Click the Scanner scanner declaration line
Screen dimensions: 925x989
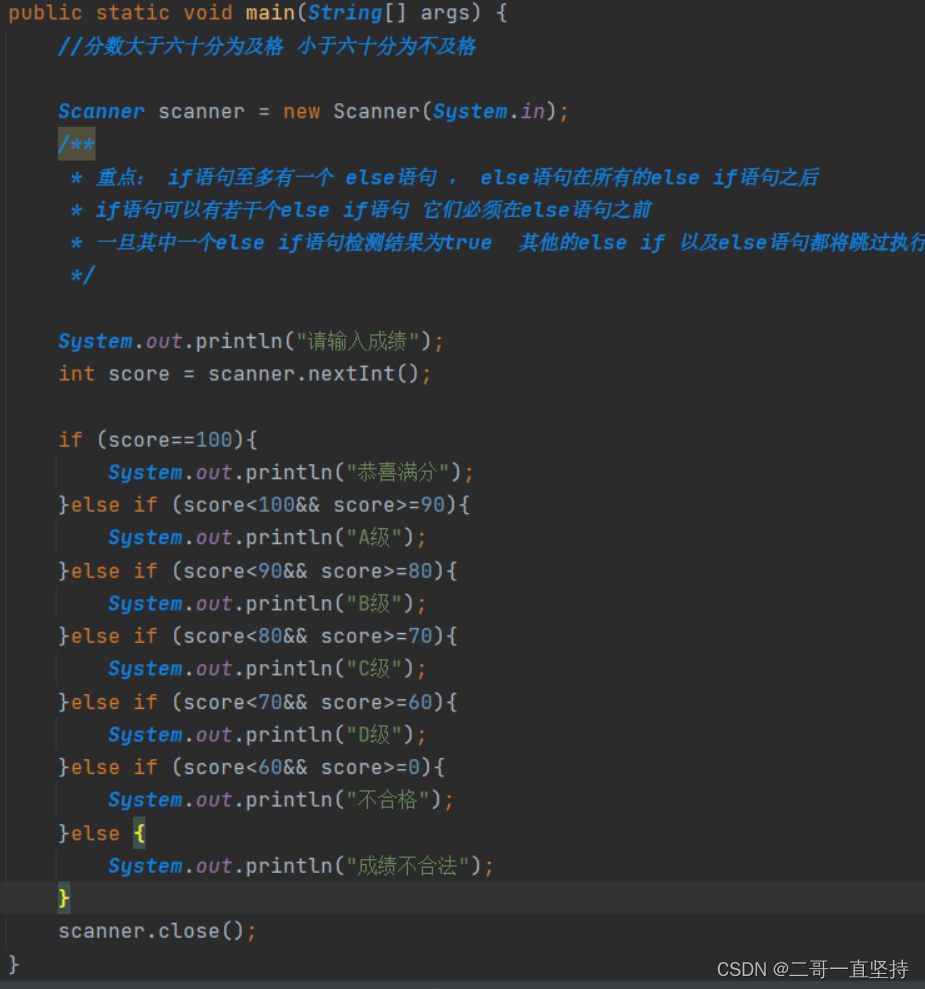[x=313, y=112]
